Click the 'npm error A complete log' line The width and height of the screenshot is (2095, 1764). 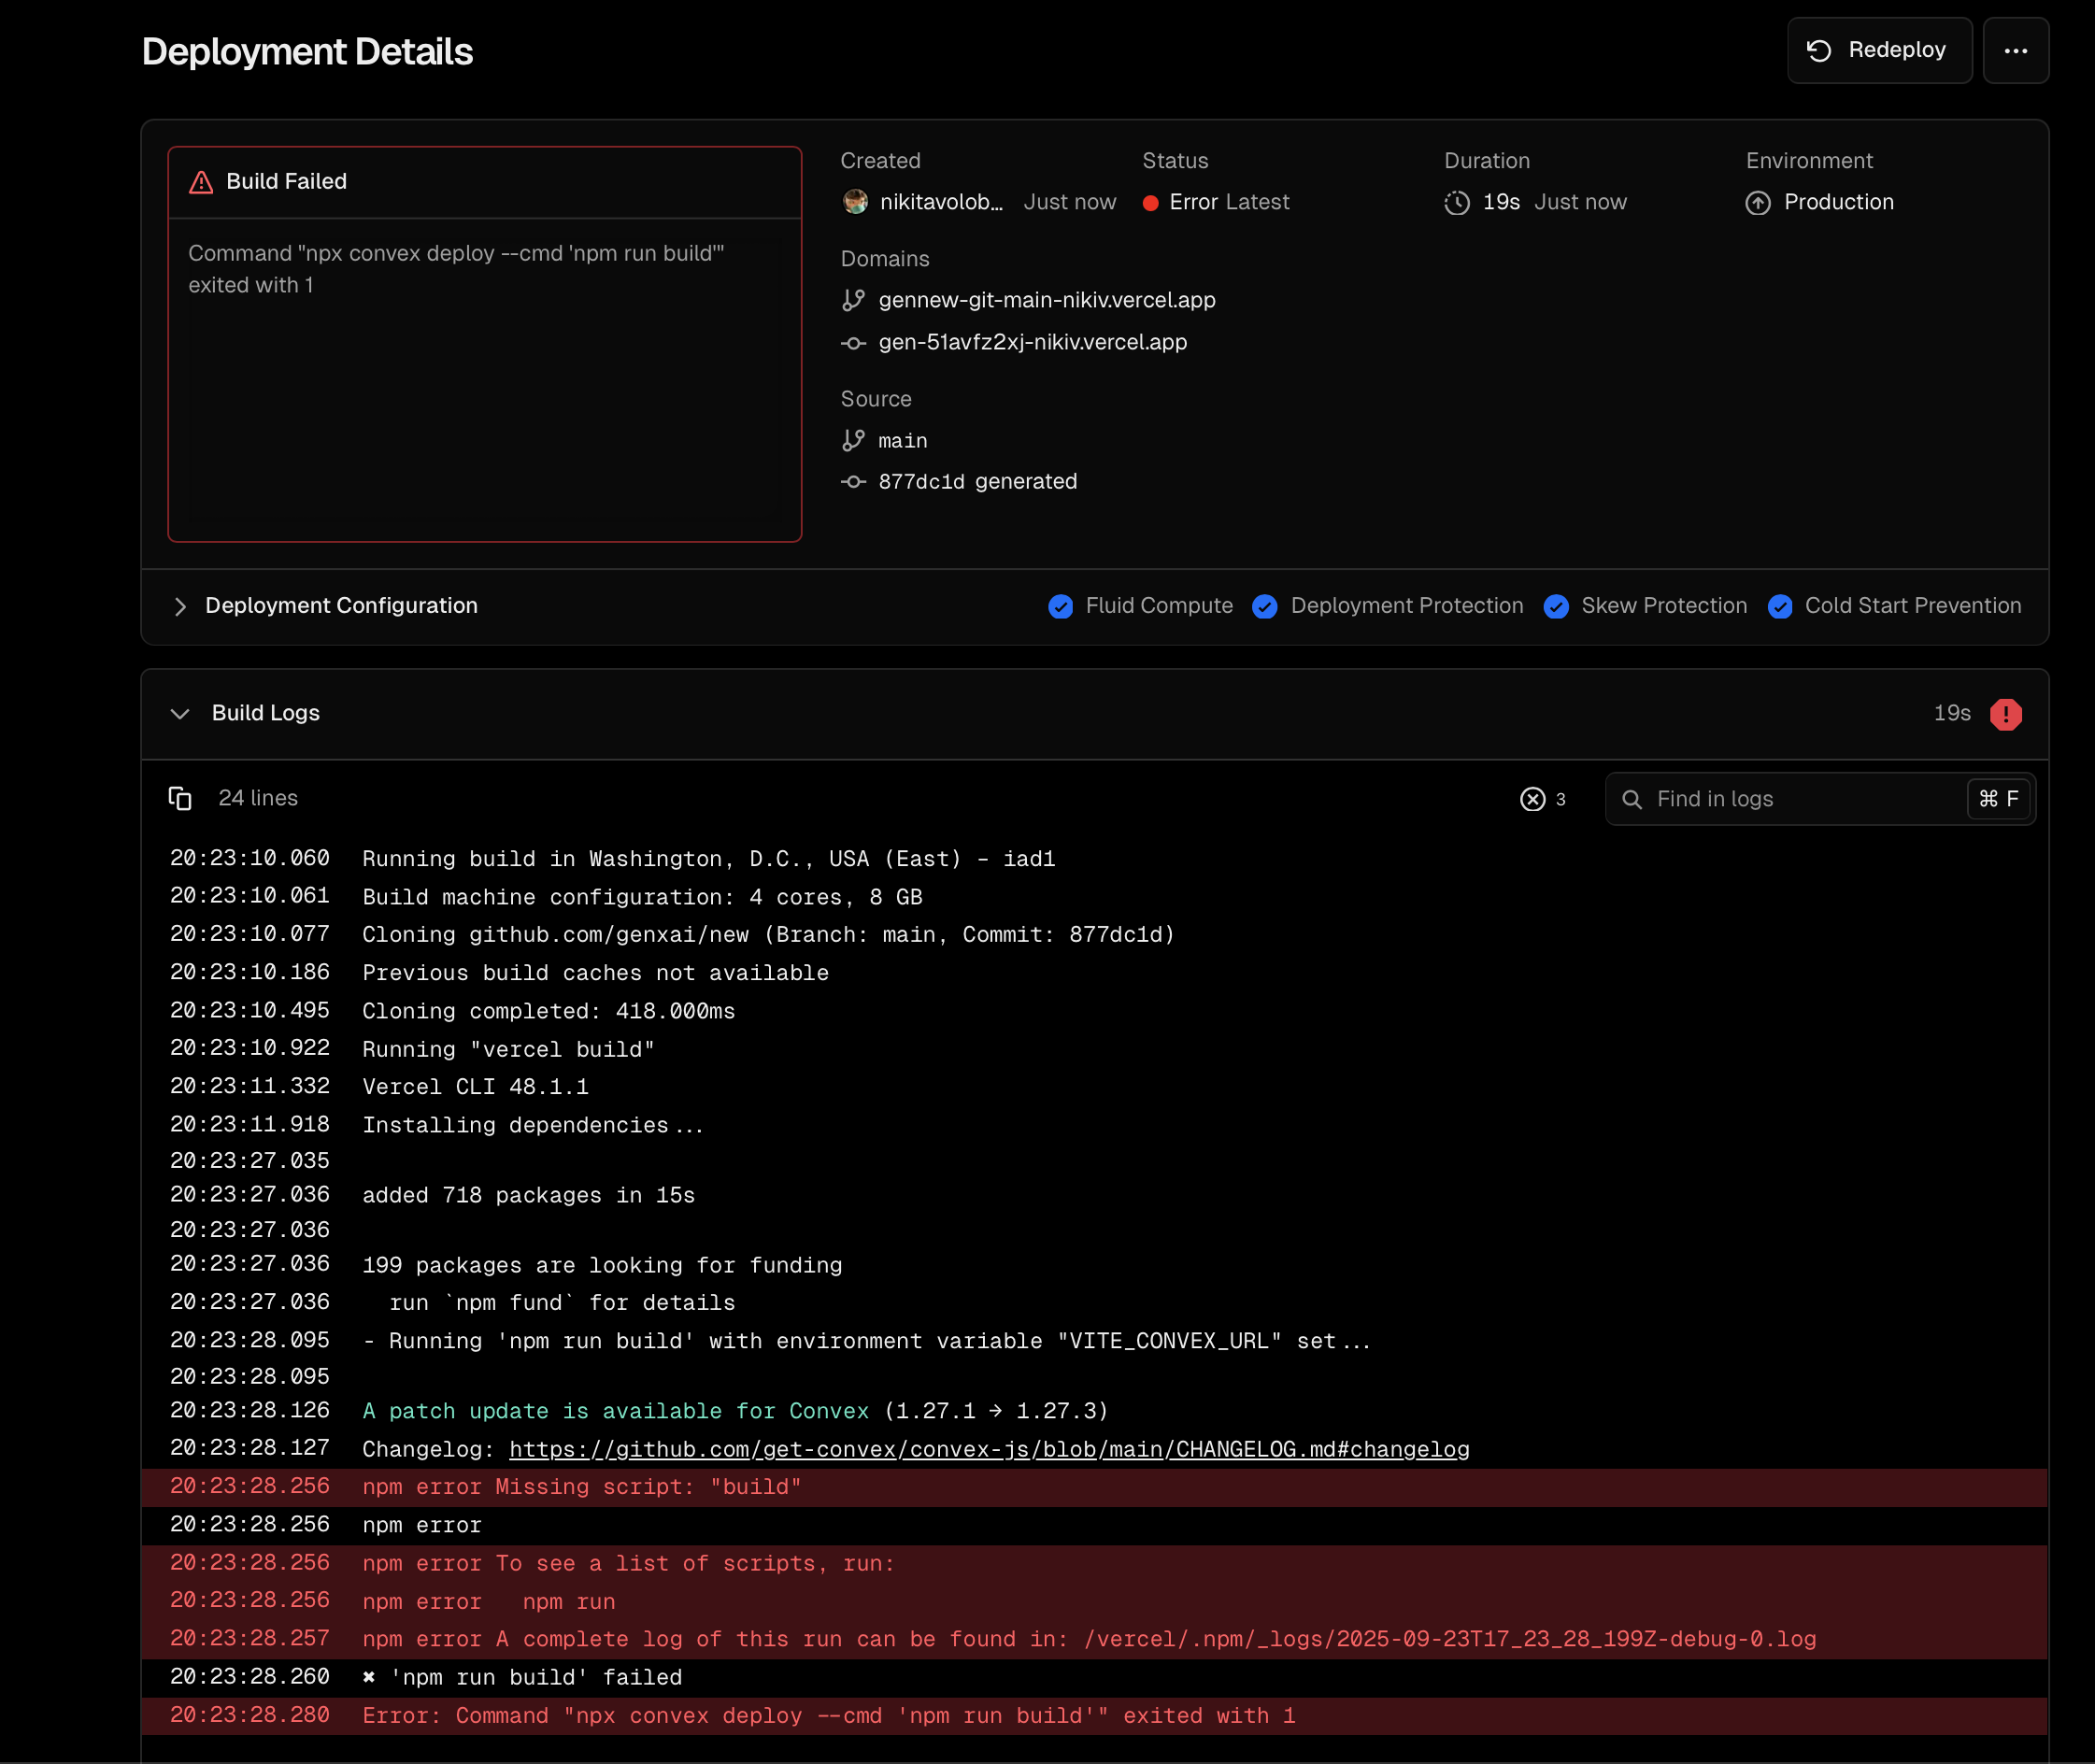(1094, 1639)
